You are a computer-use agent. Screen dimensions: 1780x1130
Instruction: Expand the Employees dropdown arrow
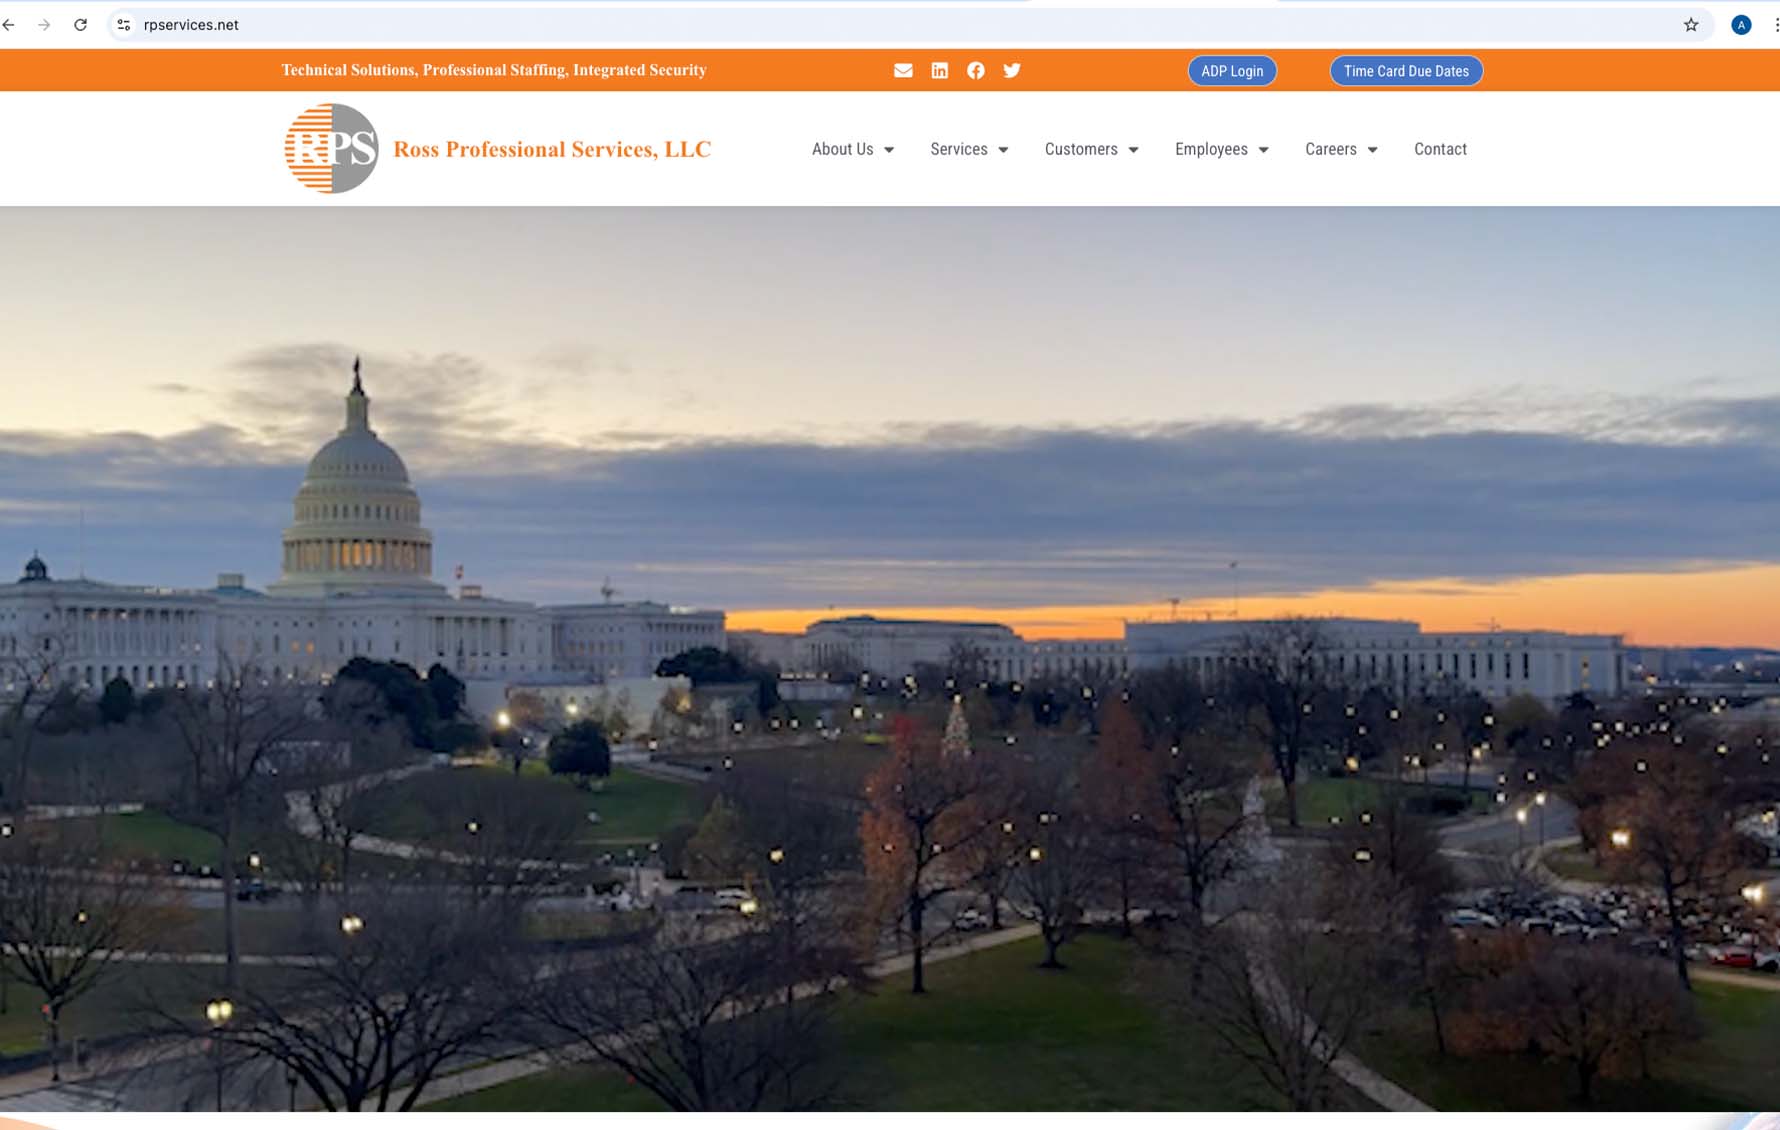pyautogui.click(x=1263, y=150)
